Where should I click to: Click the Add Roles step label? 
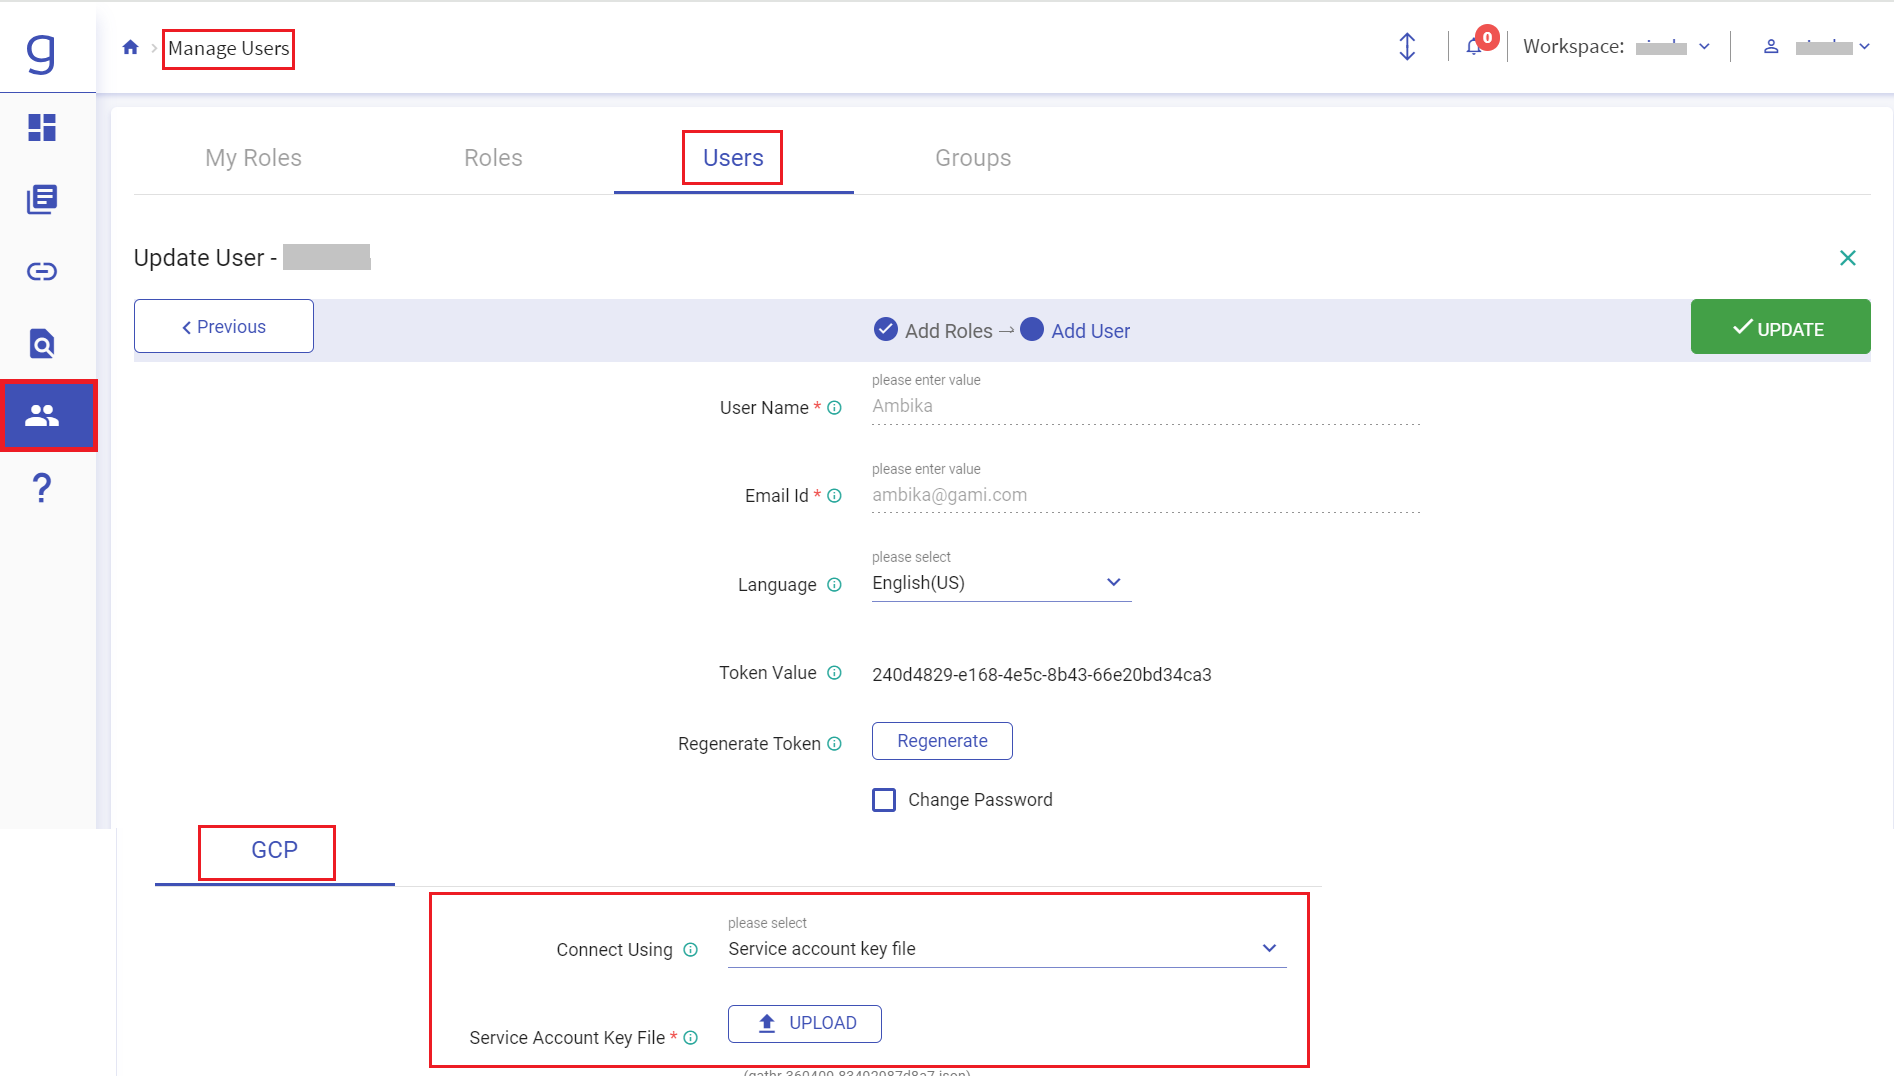click(x=949, y=331)
